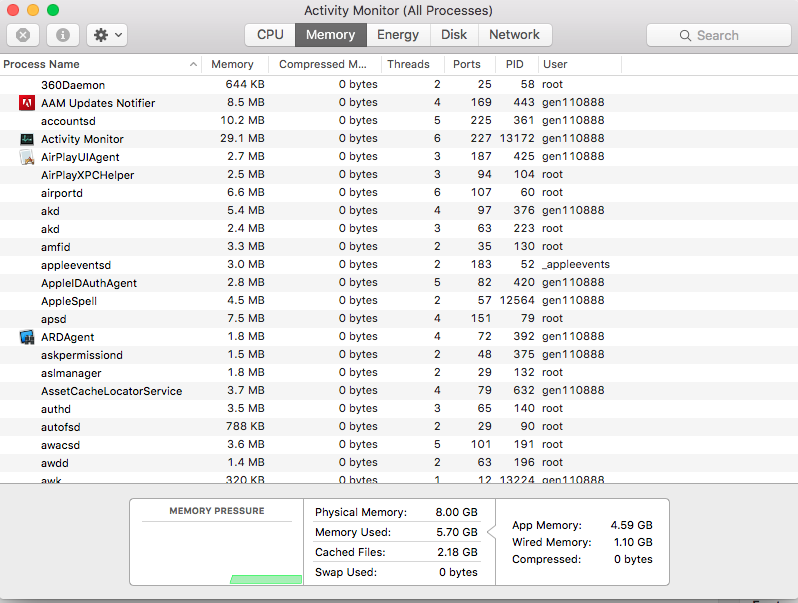The width and height of the screenshot is (798, 603).
Task: Click the Cached Files 2.18 GB value
Action: click(x=457, y=552)
